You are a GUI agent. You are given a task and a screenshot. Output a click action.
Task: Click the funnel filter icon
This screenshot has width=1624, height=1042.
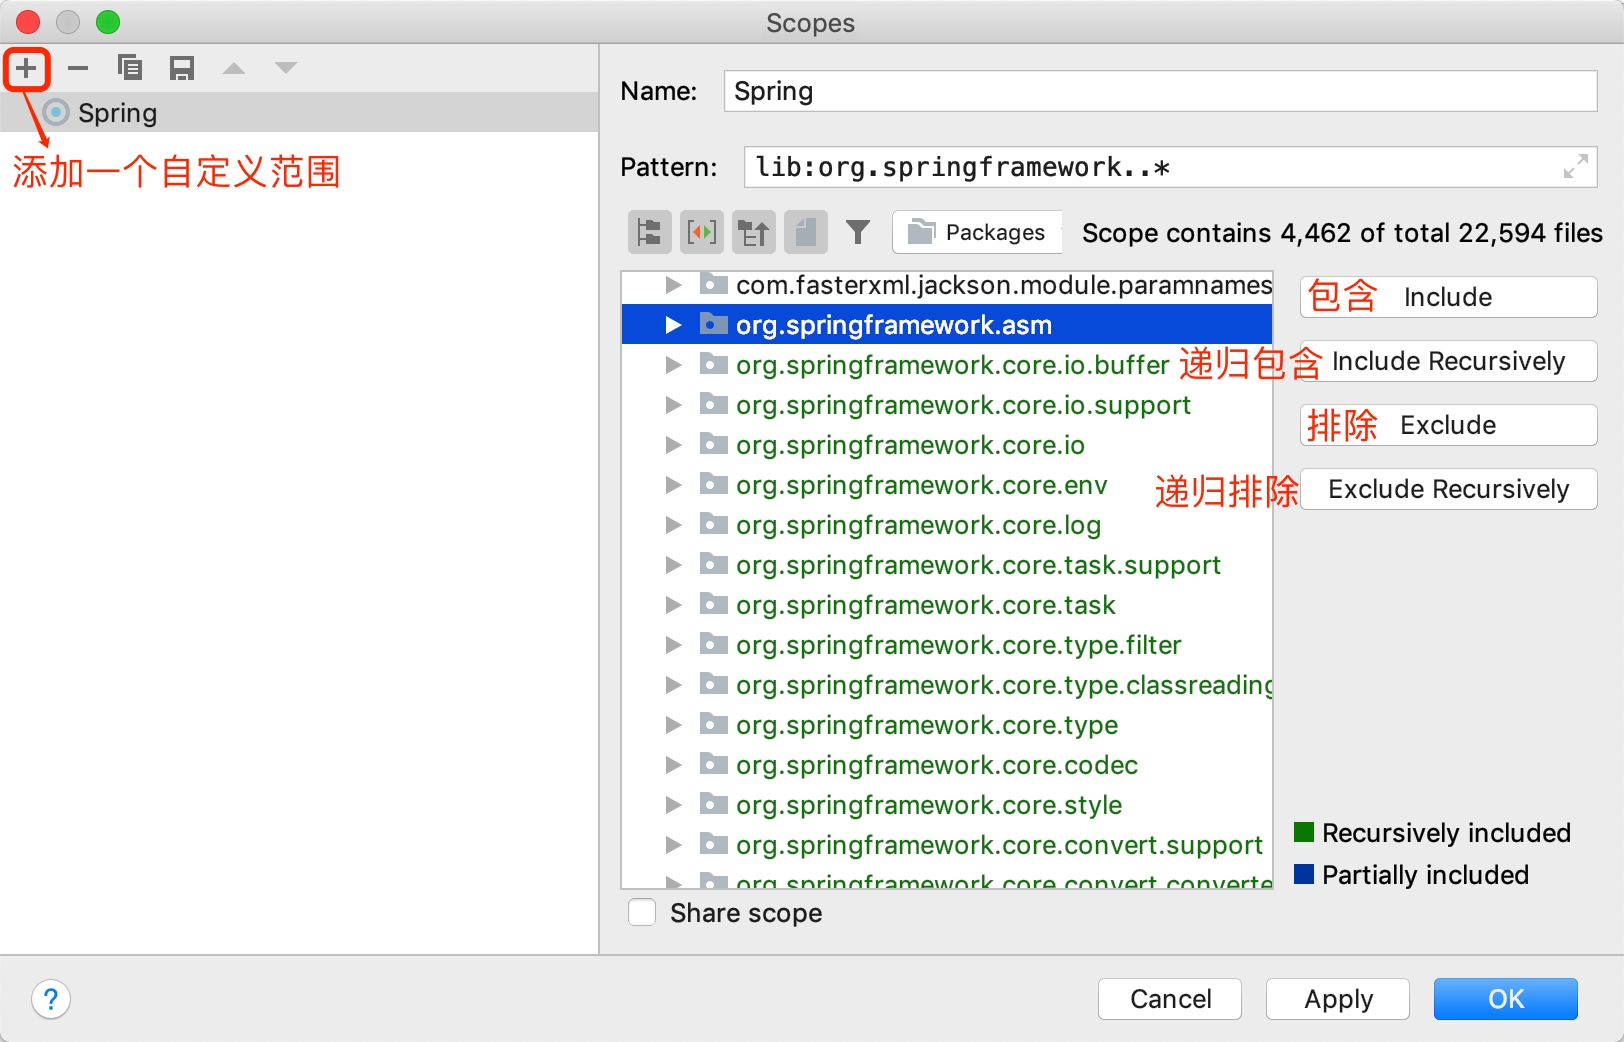point(857,233)
